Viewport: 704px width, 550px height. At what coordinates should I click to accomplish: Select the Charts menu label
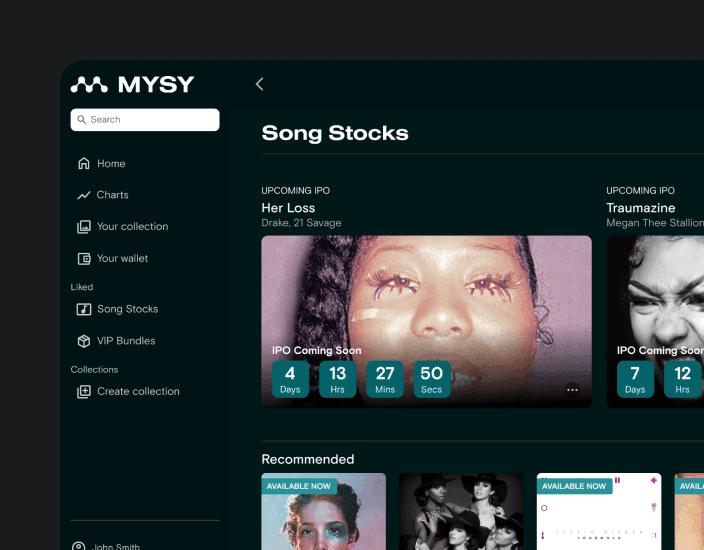pos(113,195)
